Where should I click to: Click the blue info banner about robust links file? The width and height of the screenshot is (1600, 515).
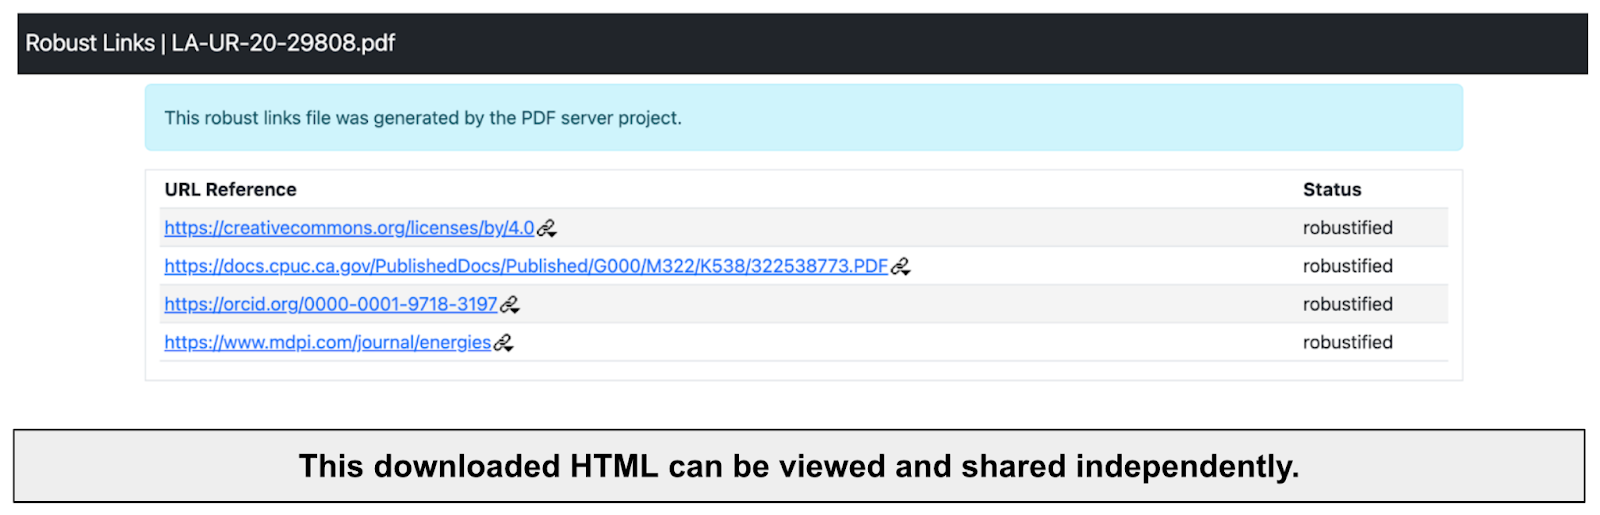tap(804, 118)
